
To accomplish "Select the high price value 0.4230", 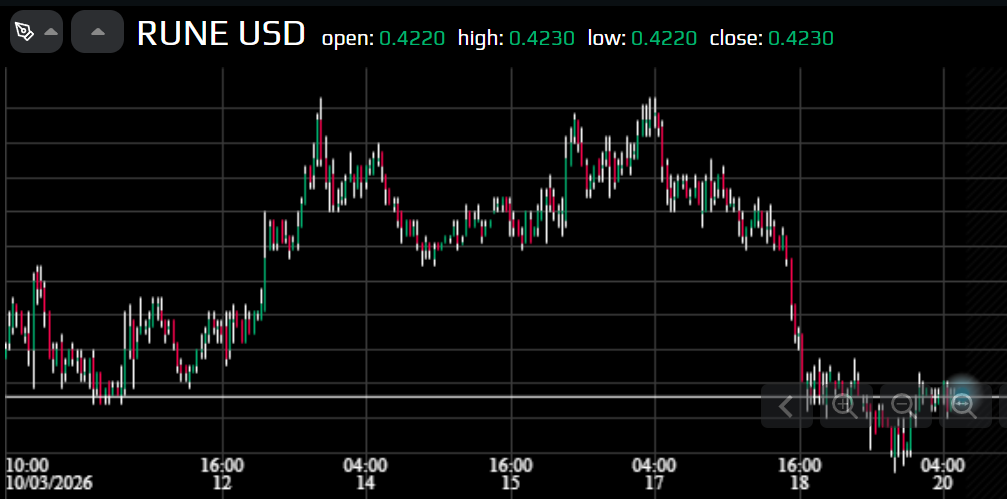I will 542,39.
